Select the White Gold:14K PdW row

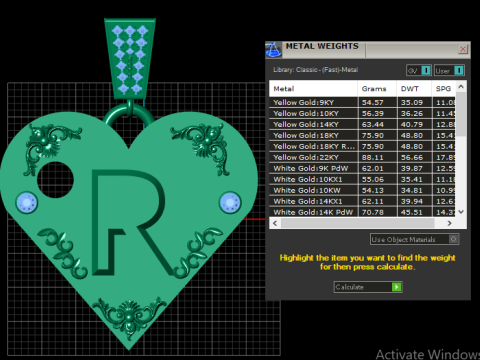click(362, 212)
